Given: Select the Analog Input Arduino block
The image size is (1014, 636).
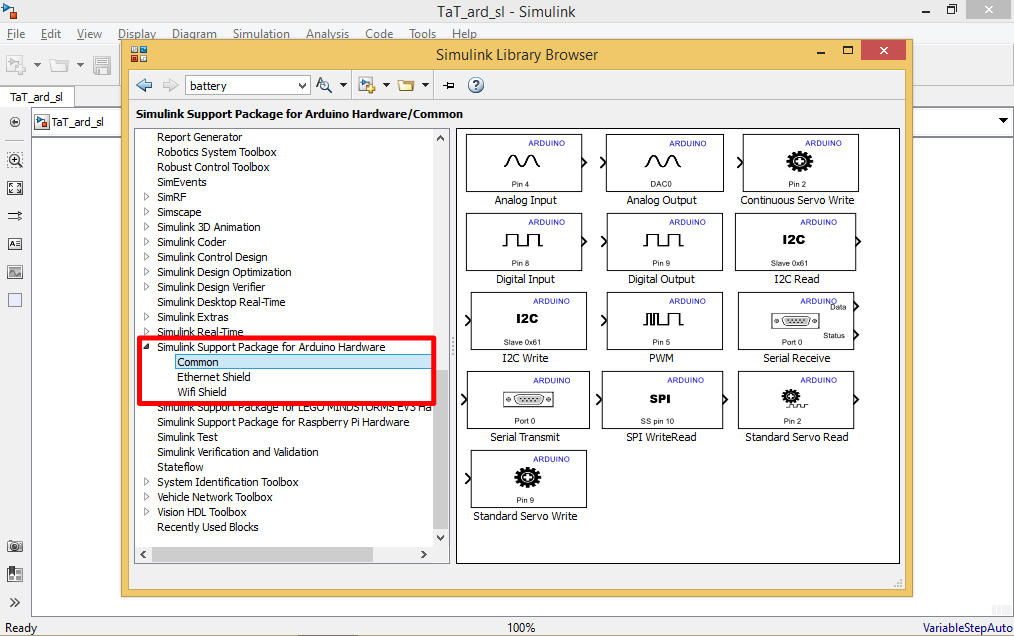Looking at the screenshot, I should [x=524, y=162].
